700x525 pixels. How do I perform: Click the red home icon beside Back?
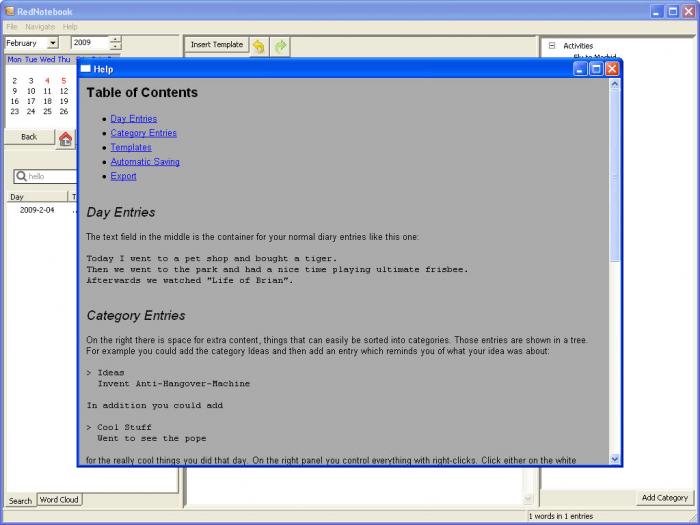click(66, 139)
